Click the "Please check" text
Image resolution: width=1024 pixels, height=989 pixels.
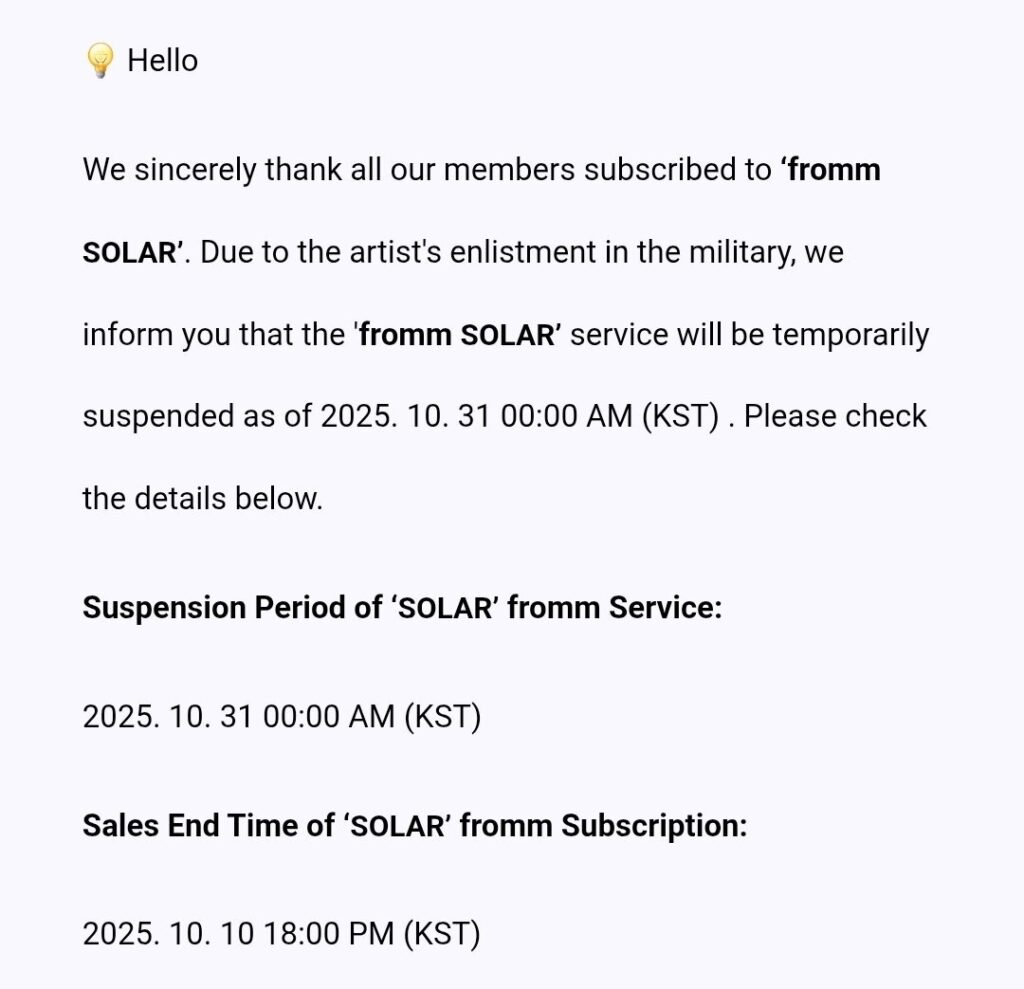click(x=835, y=416)
